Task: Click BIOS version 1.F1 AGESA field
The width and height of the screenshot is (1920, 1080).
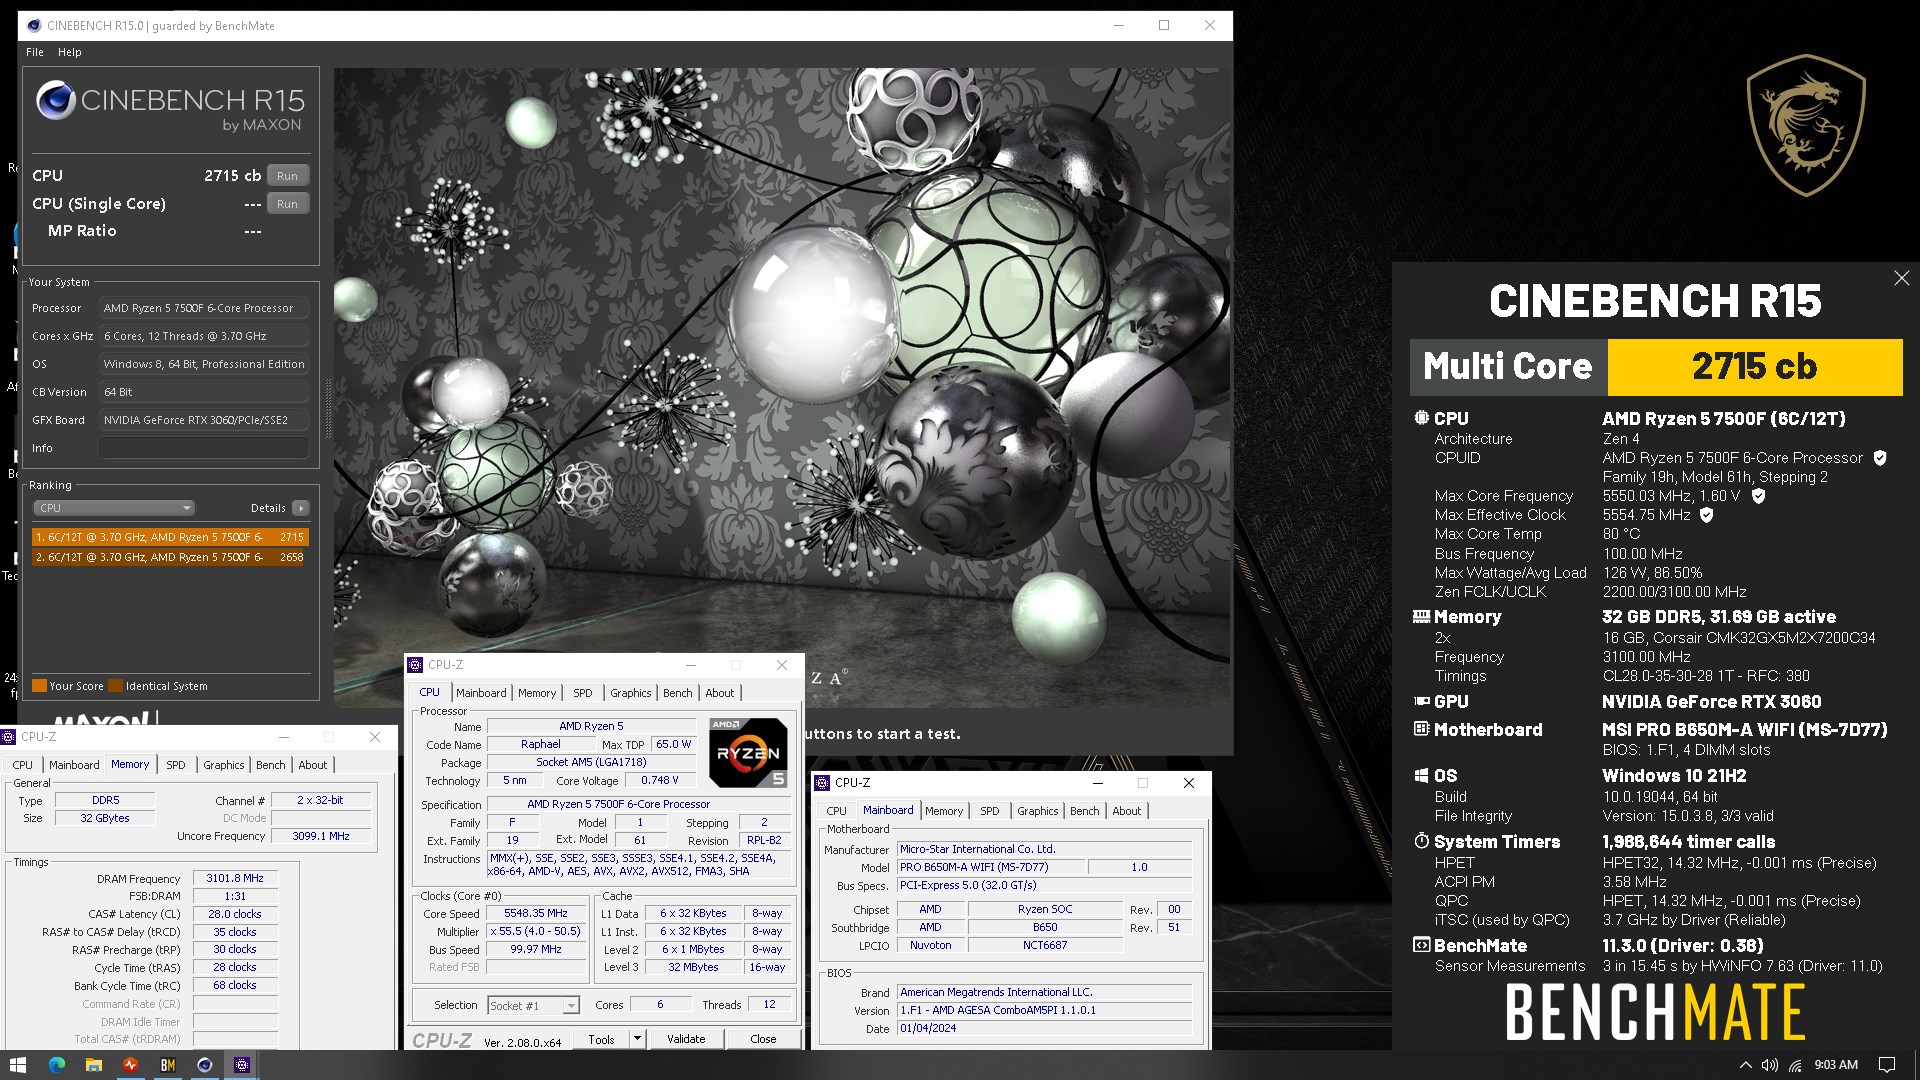Action: tap(1045, 1011)
